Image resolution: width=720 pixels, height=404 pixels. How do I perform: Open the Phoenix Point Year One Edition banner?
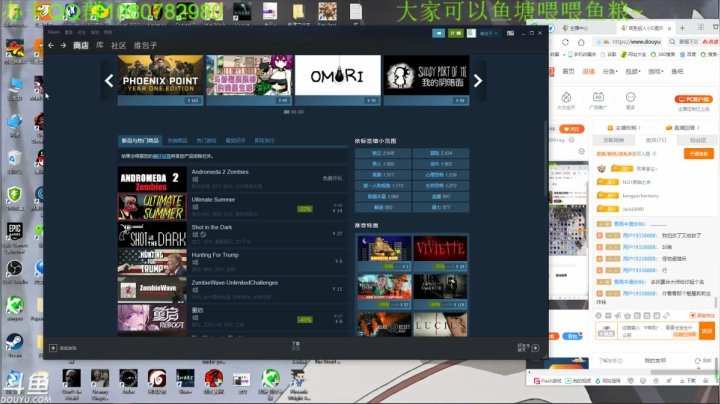[x=160, y=80]
